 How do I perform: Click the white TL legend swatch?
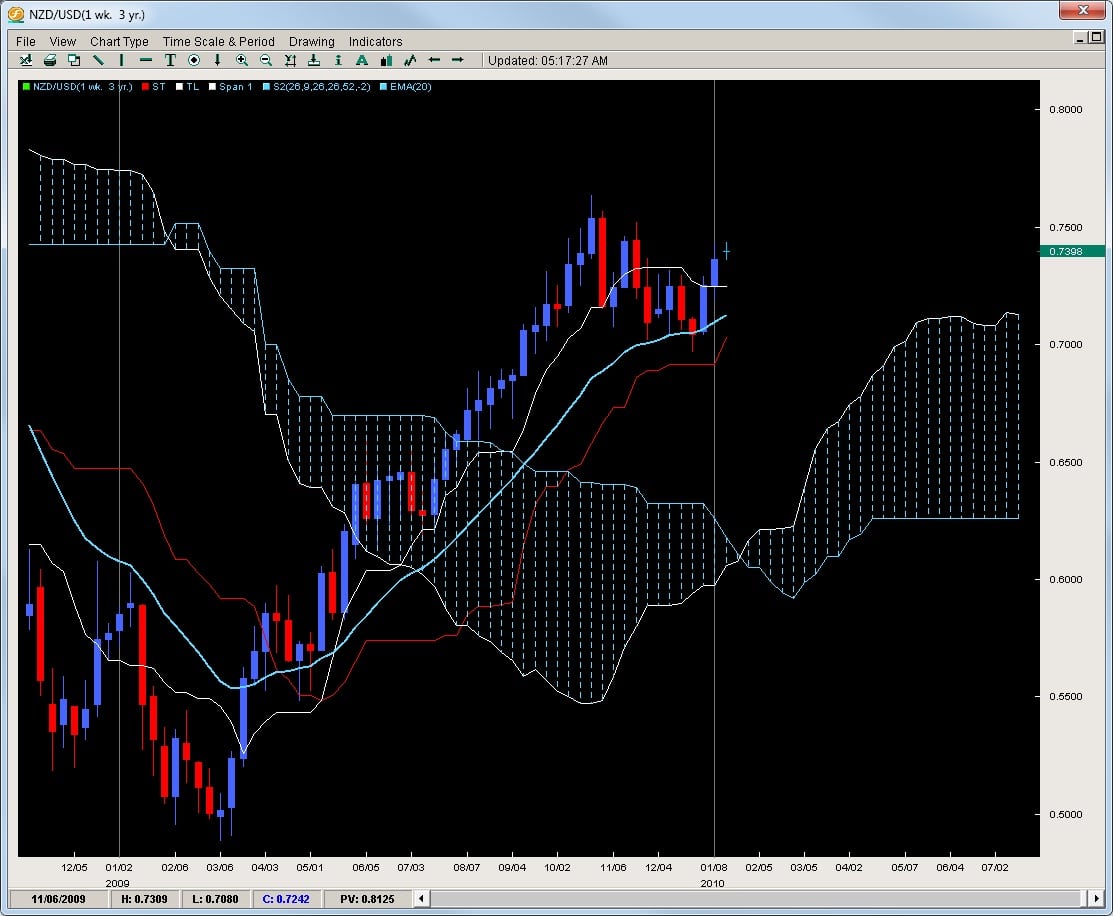[180, 87]
